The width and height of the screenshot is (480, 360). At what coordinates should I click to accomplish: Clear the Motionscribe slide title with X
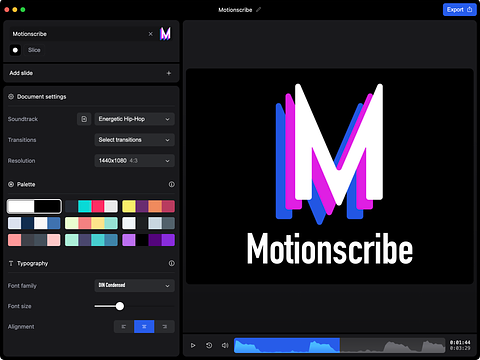click(151, 34)
